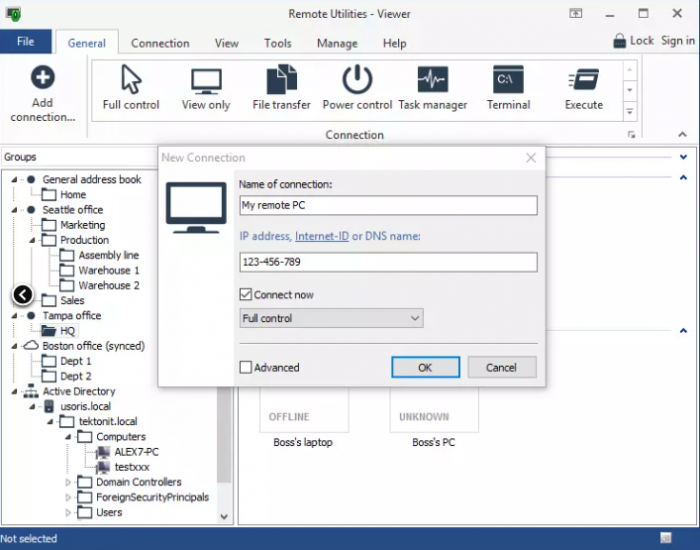This screenshot has width=700, height=550.
Task: Cancel the New Connection dialog
Action: [502, 367]
